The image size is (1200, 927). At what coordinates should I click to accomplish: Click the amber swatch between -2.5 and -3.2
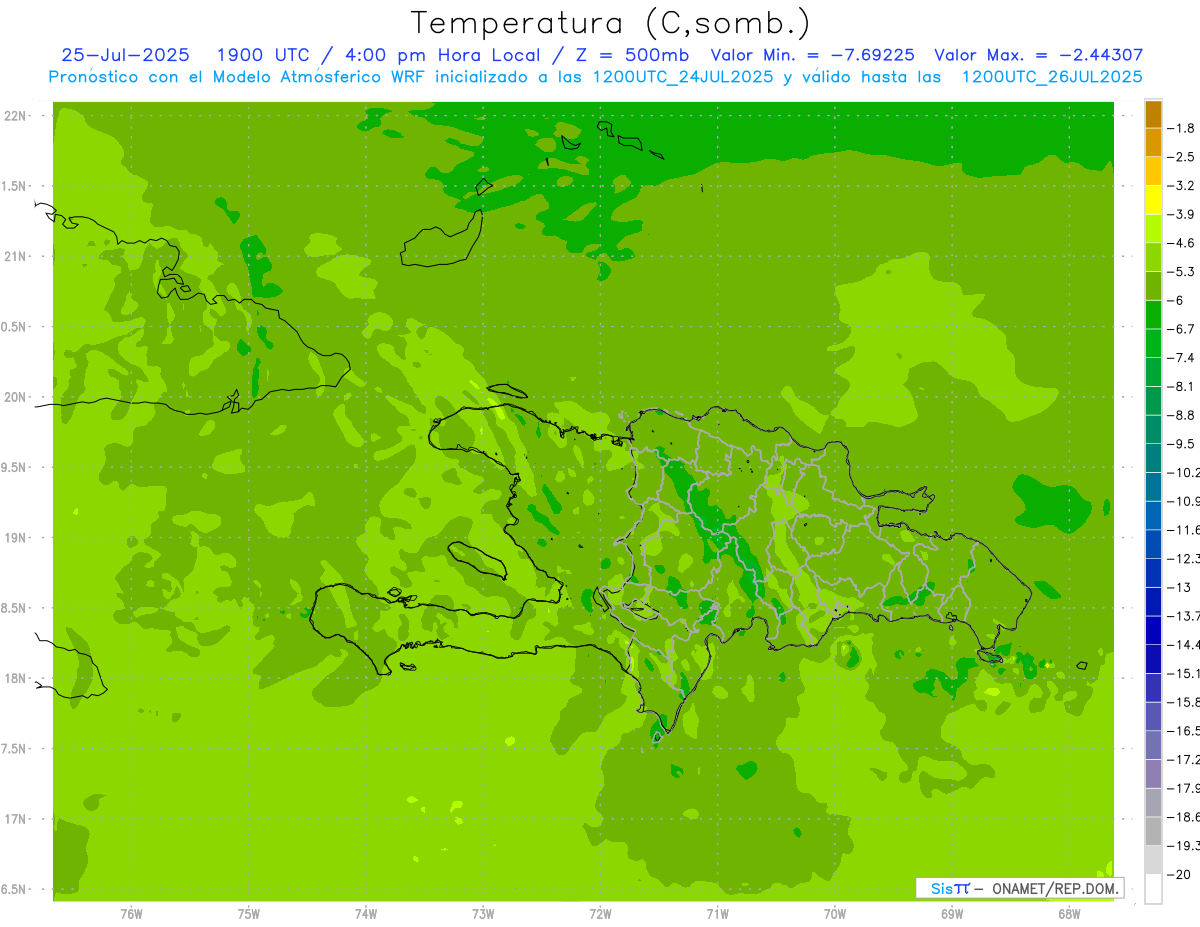pos(1153,171)
